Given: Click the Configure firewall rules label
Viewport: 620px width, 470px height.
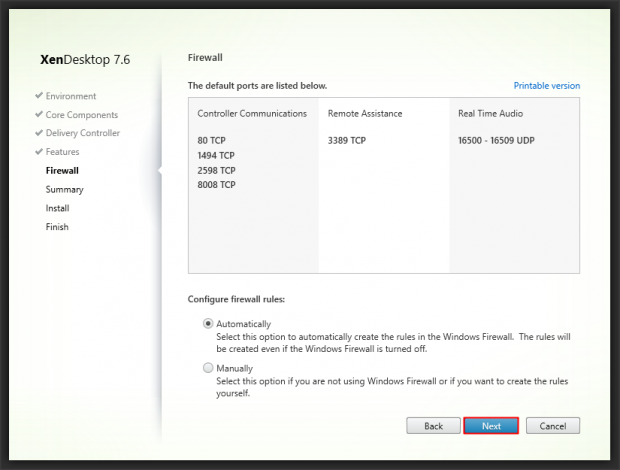Looking at the screenshot, I should click(236, 299).
